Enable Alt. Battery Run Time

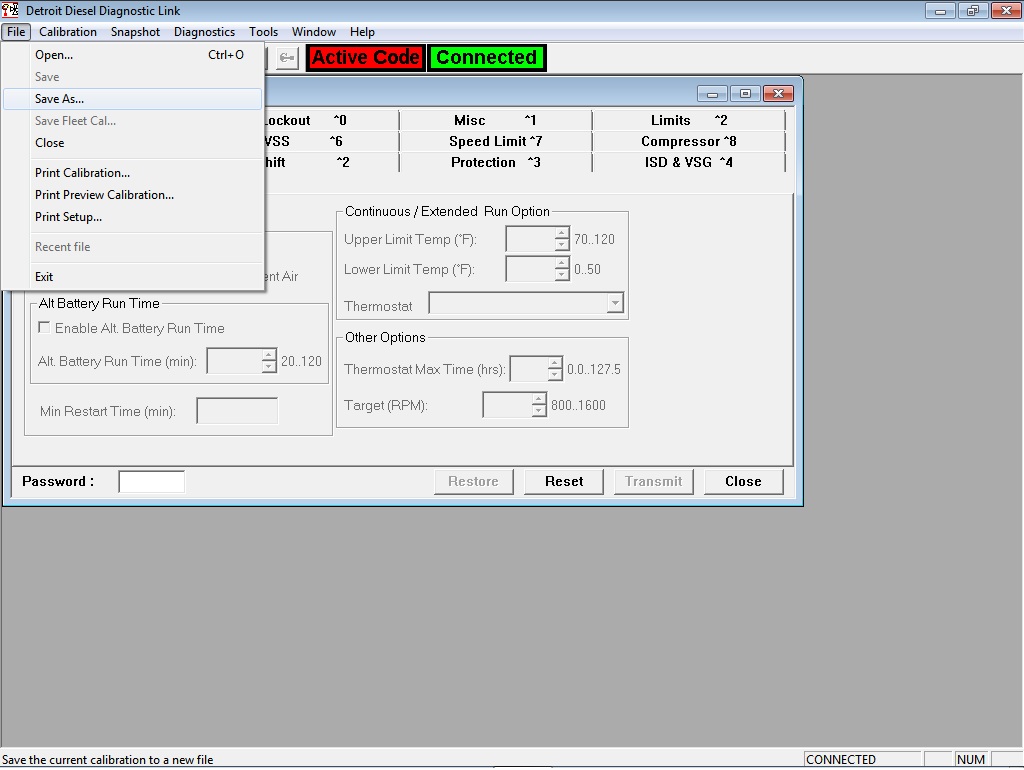44,327
